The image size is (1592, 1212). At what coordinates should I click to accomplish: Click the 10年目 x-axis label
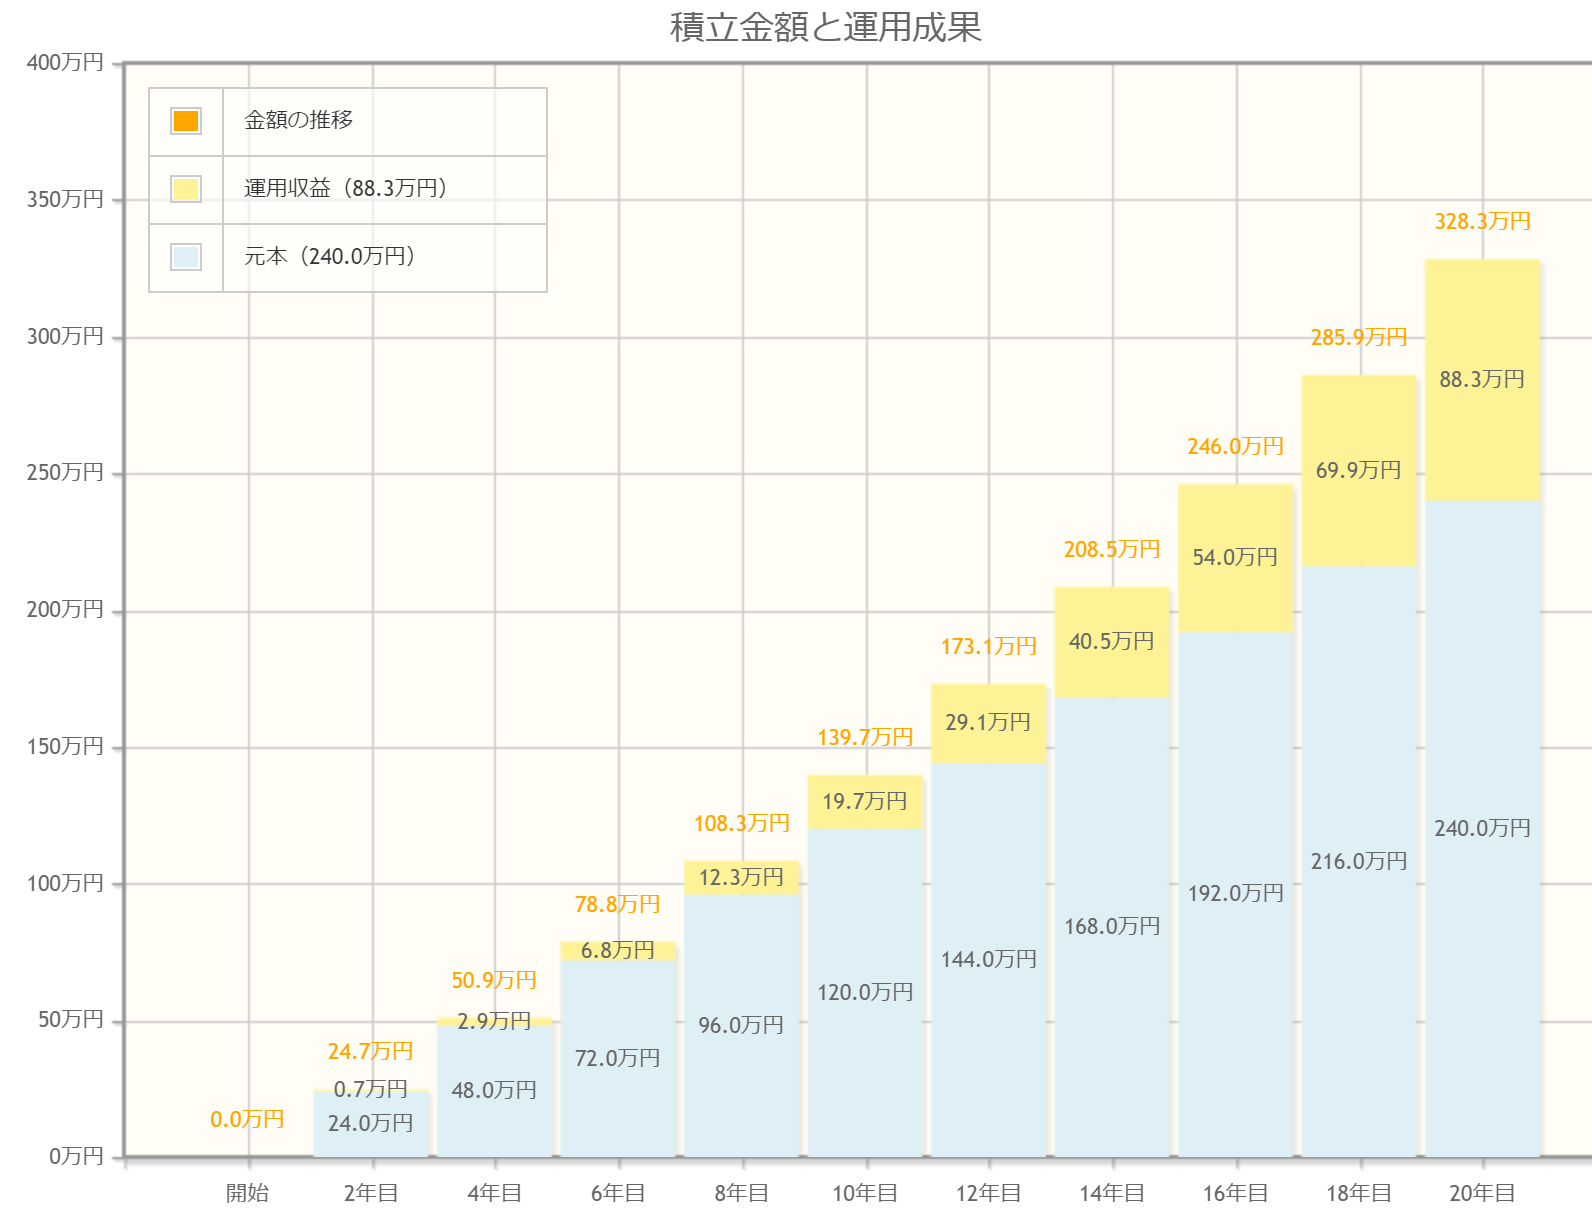click(865, 1193)
